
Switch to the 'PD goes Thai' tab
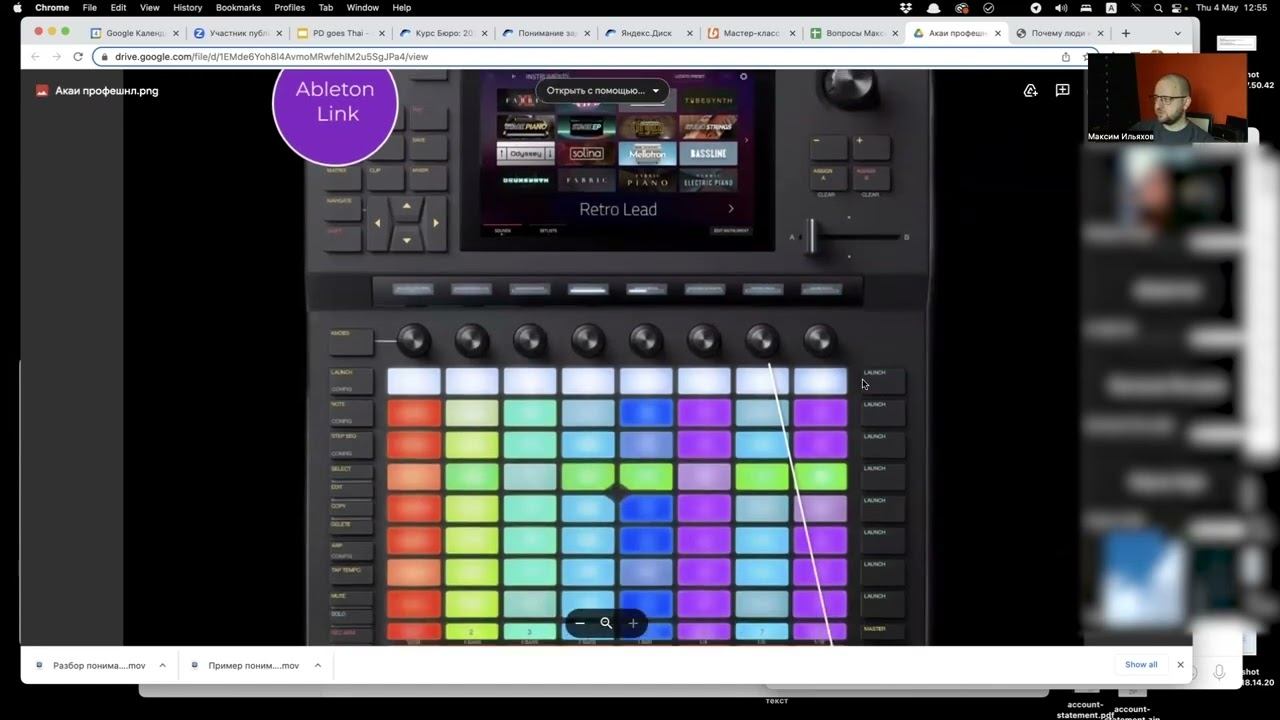tap(338, 33)
